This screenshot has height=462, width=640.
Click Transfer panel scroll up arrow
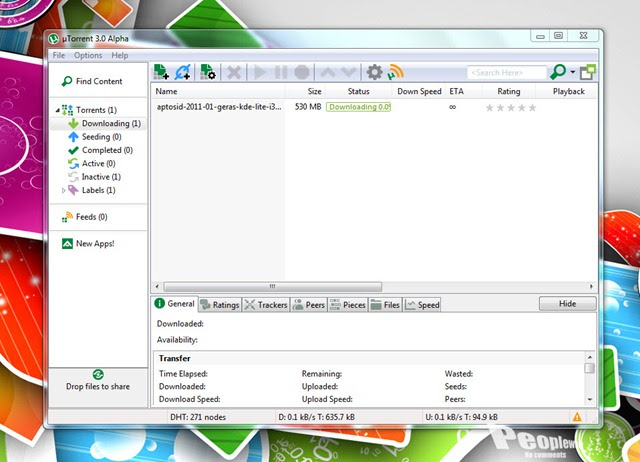pos(589,358)
